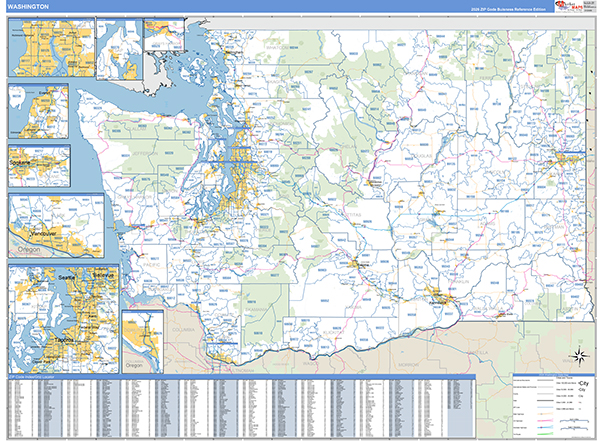The image size is (600, 441).
Task: Click the SKAMANIA county label
Action: pyautogui.click(x=257, y=309)
